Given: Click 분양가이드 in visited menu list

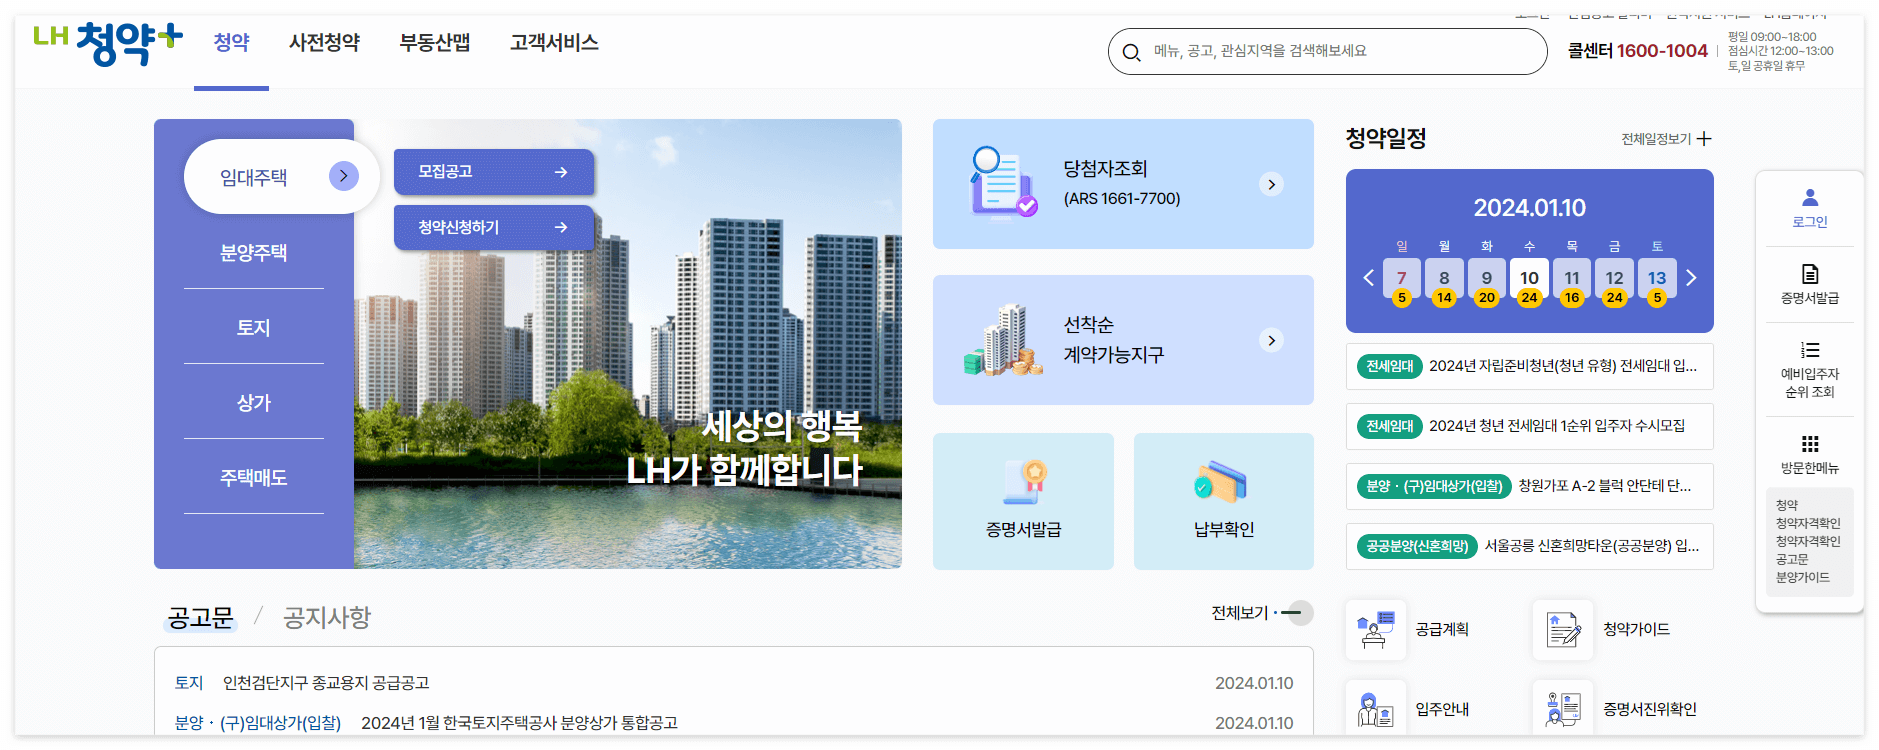Looking at the screenshot, I should tap(1802, 578).
